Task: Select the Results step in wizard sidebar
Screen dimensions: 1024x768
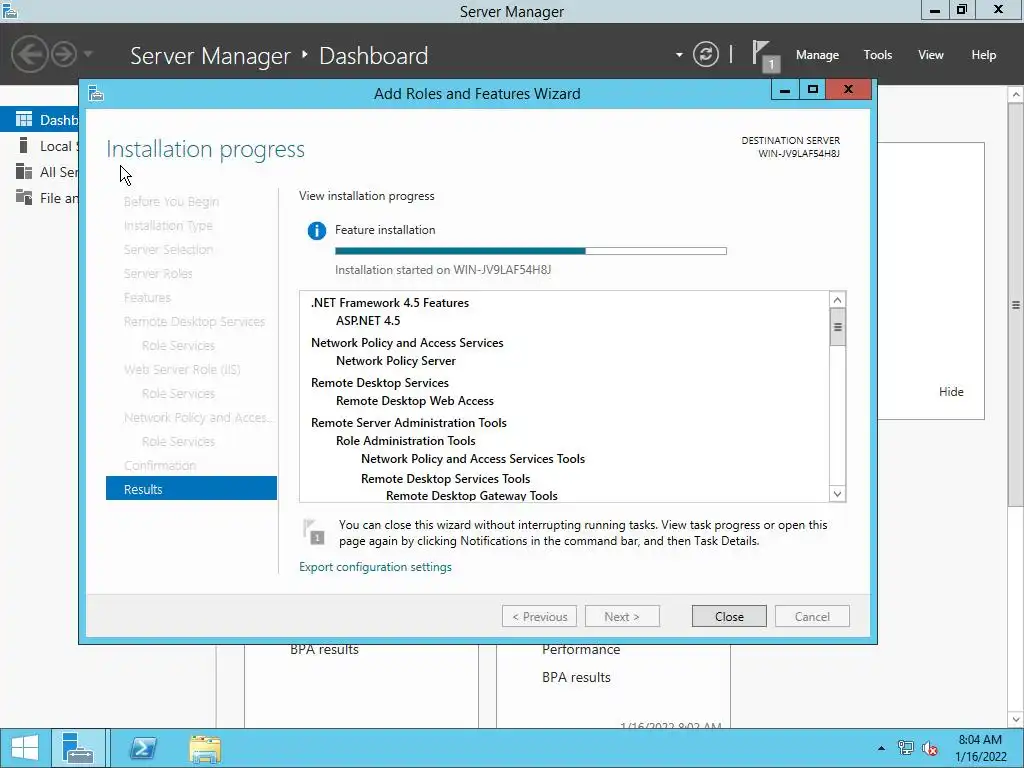Action: pyautogui.click(x=191, y=488)
